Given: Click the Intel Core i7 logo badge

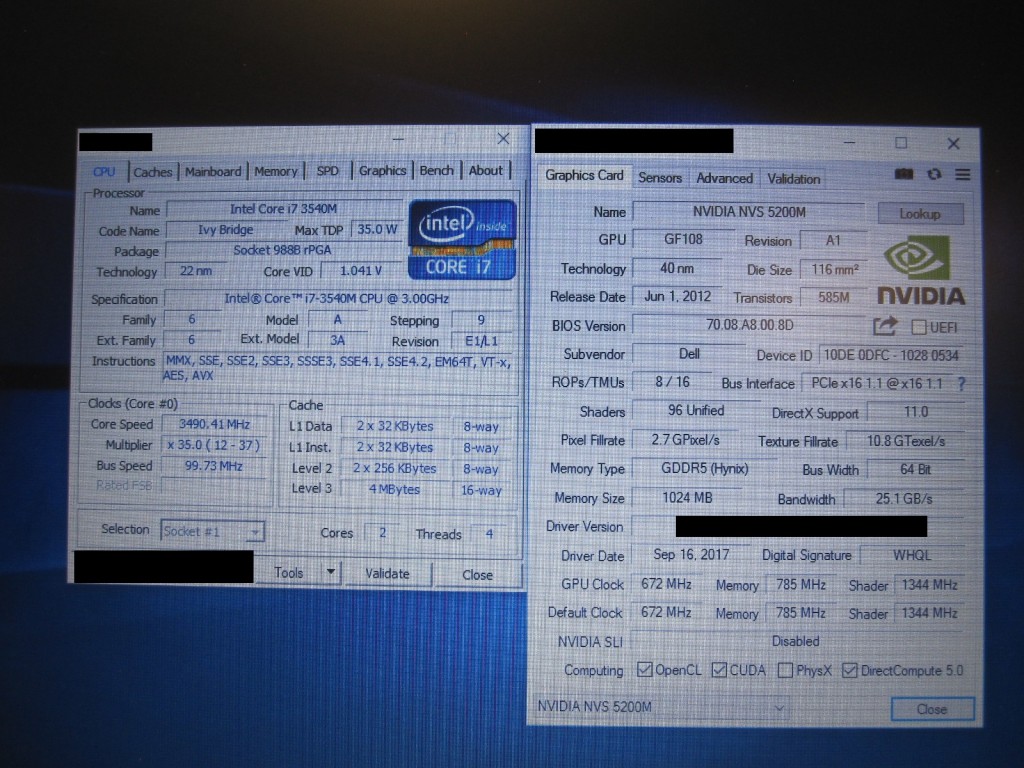Looking at the screenshot, I should pos(462,240).
